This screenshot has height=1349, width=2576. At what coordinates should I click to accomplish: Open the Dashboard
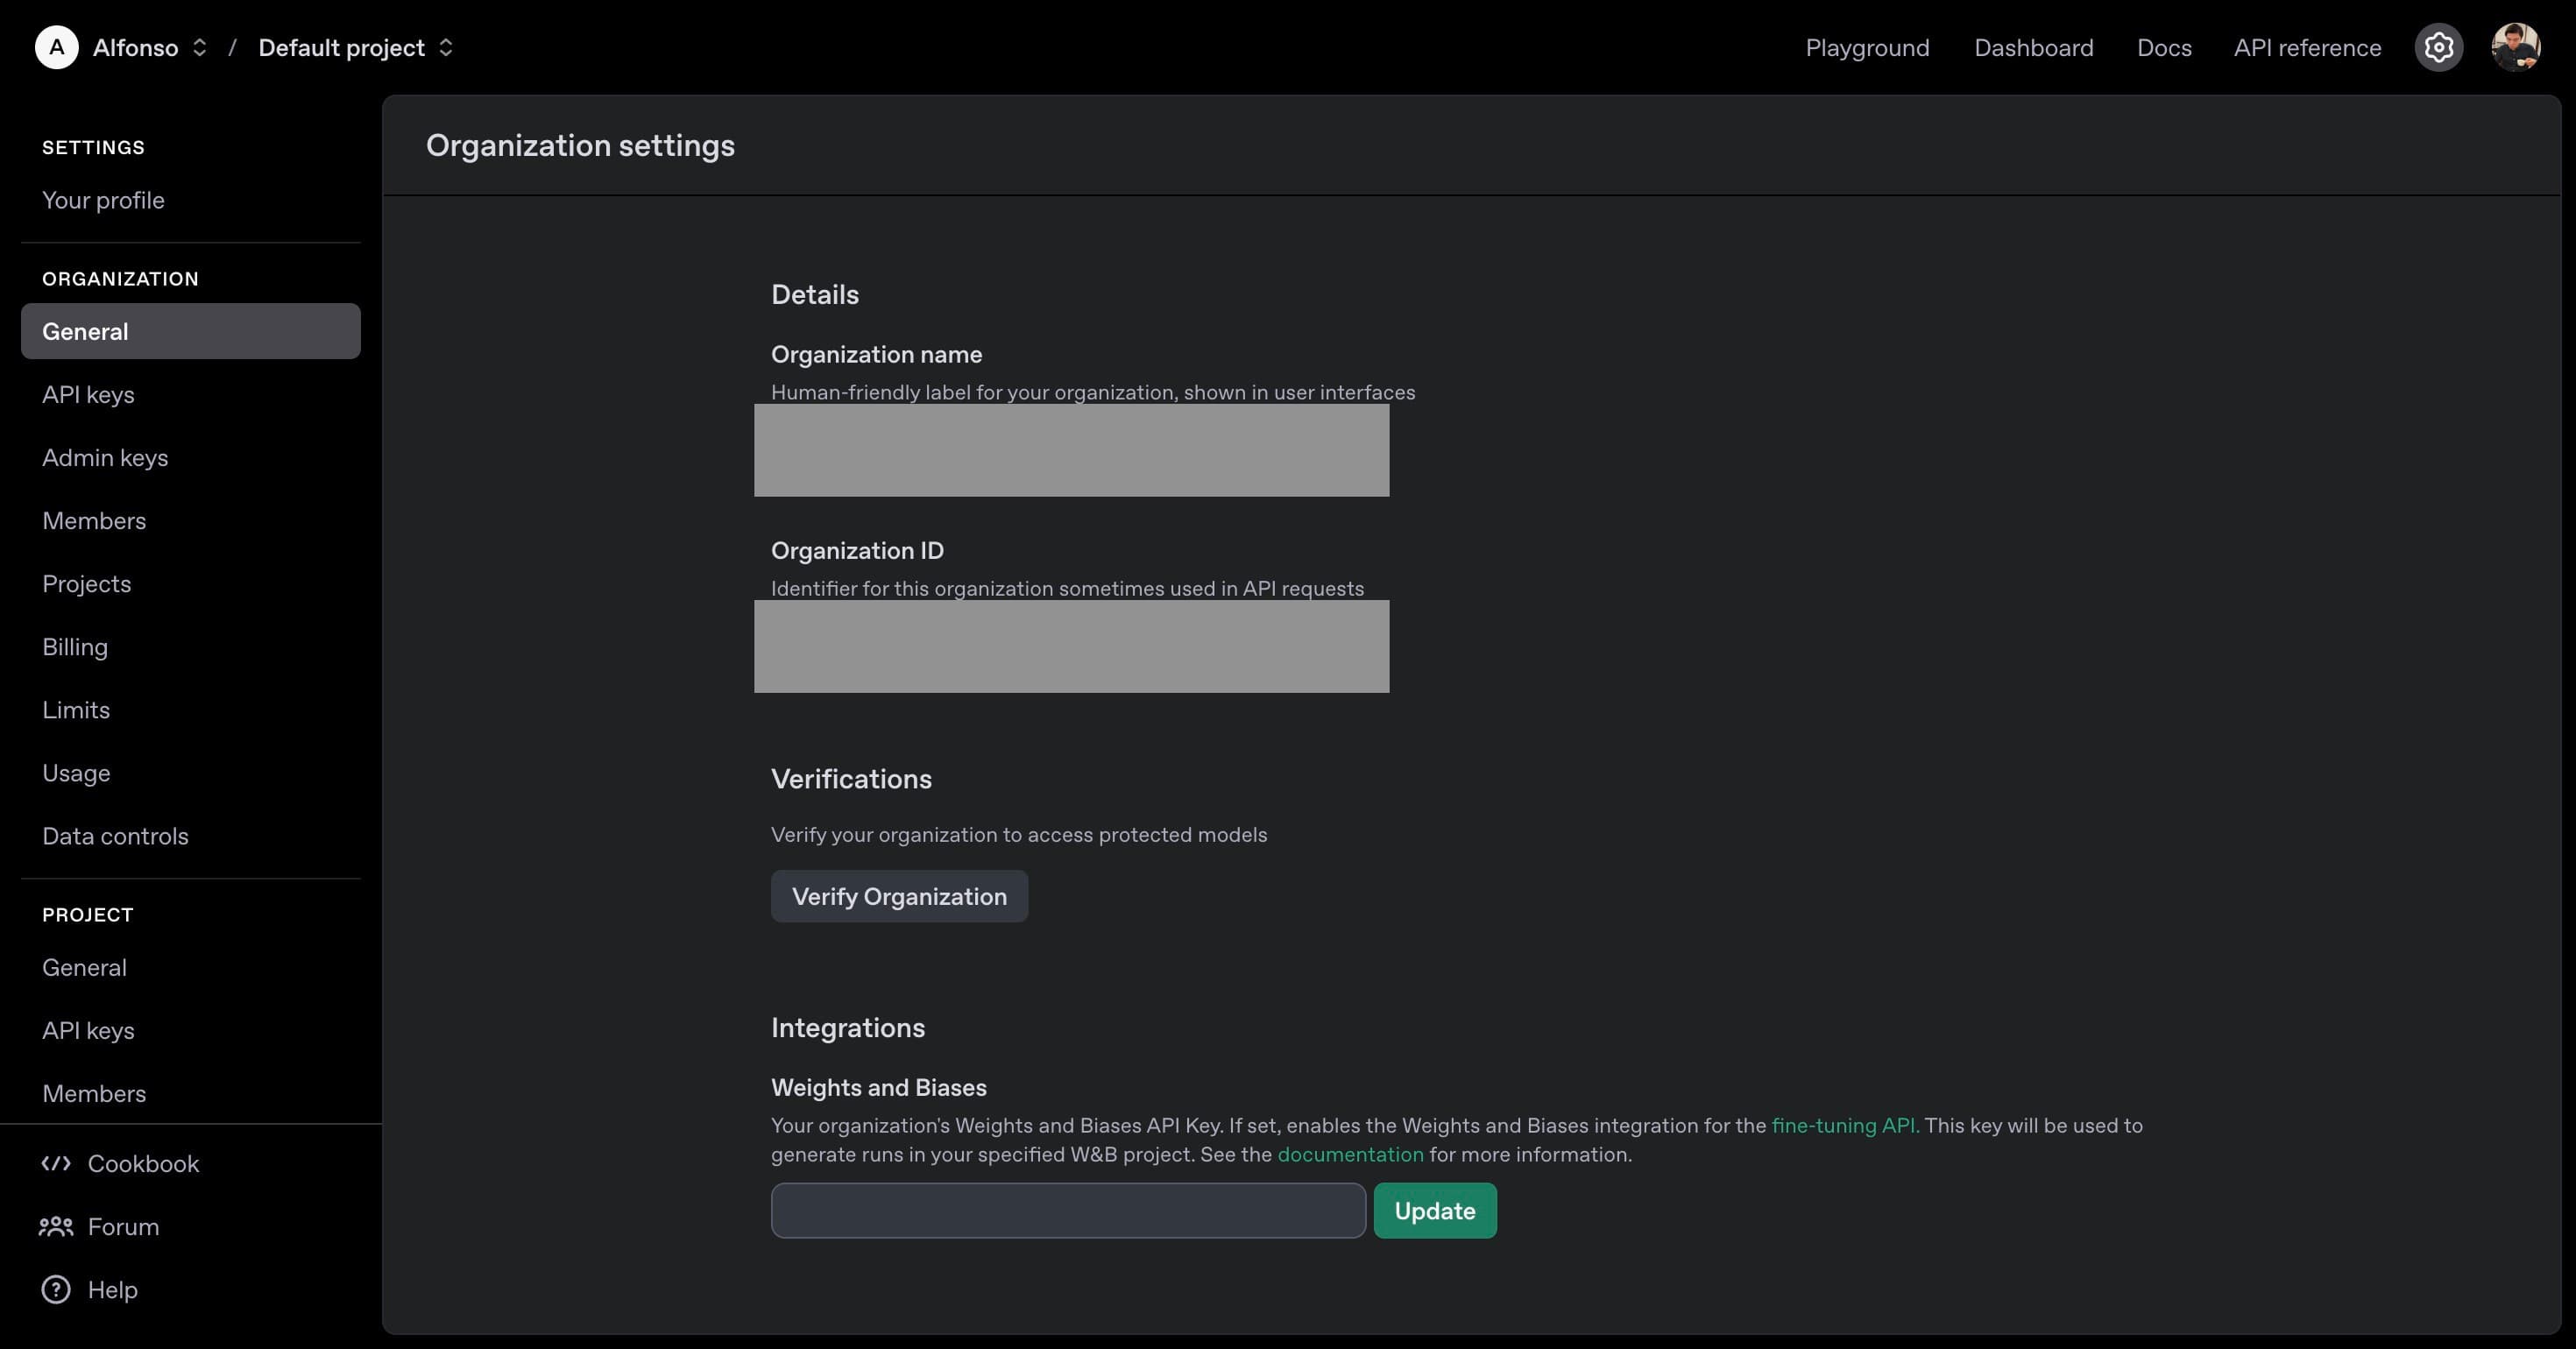click(2034, 47)
